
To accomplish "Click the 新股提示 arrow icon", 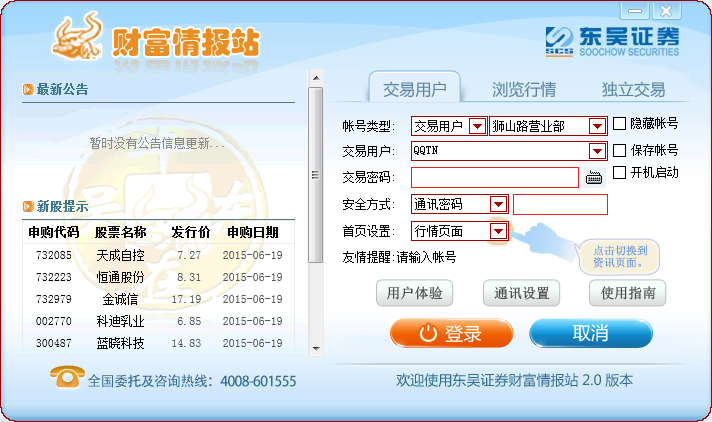I will click(28, 208).
